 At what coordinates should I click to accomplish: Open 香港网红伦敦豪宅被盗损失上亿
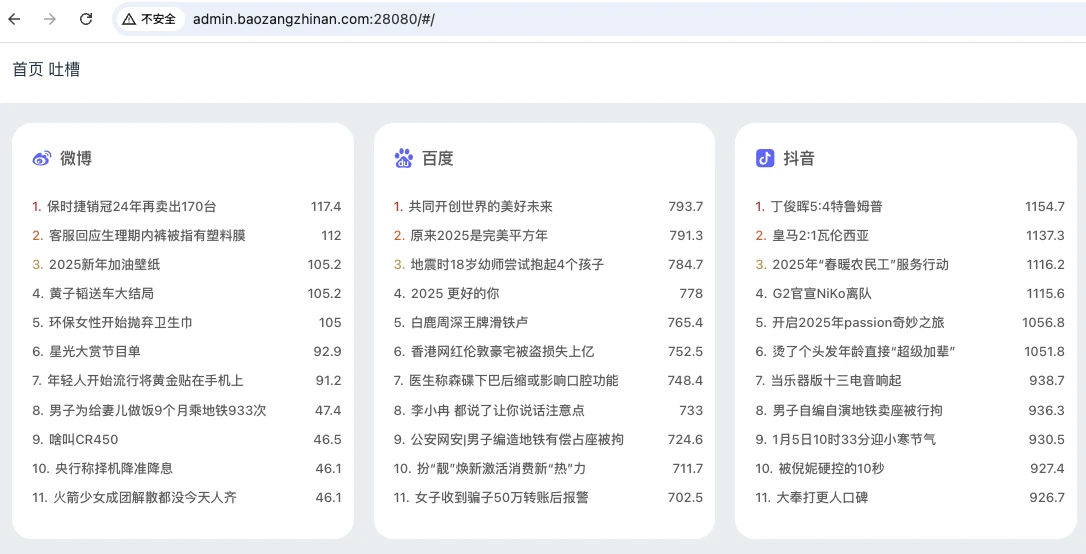click(x=502, y=352)
